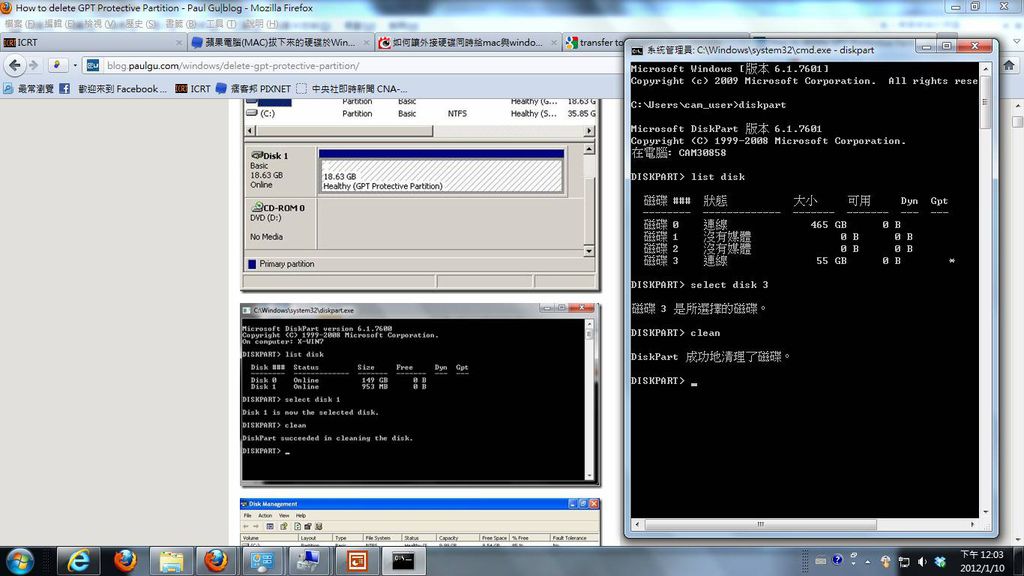The height and width of the screenshot is (576, 1024).
Task: Switch to the 蘋果電腦(MAC) tab
Action: click(x=280, y=42)
